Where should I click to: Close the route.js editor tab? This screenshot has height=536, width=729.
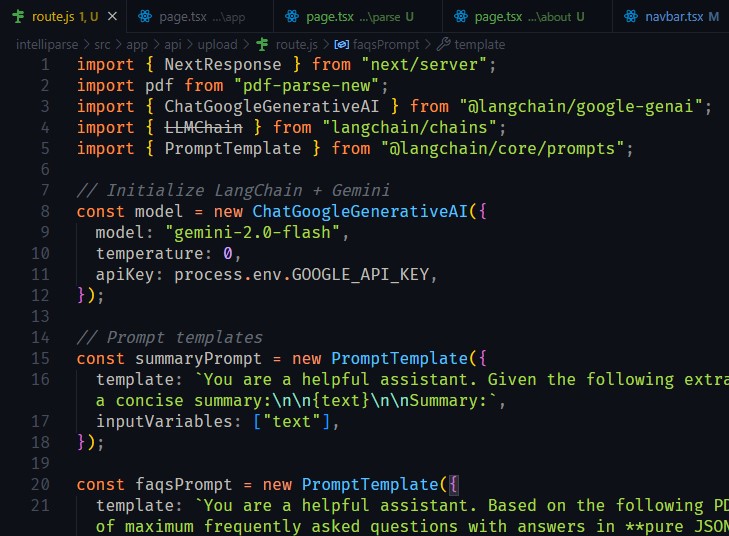pos(111,17)
